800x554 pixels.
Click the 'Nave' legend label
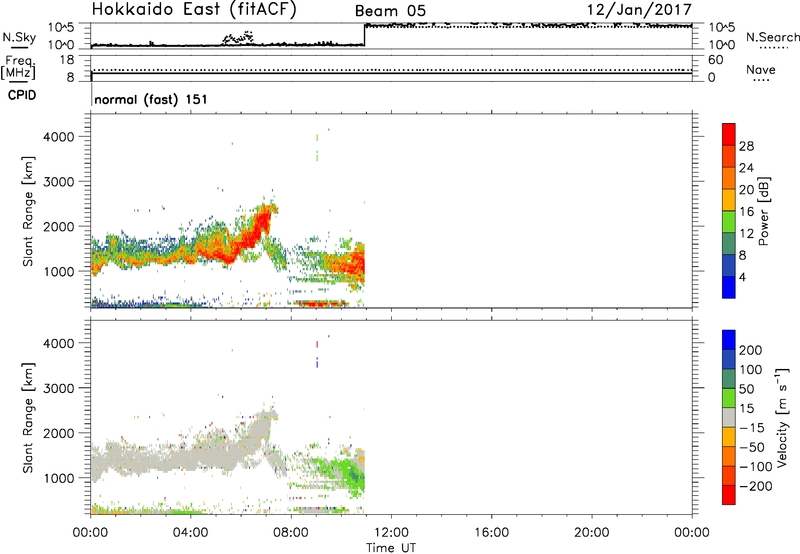coord(760,70)
